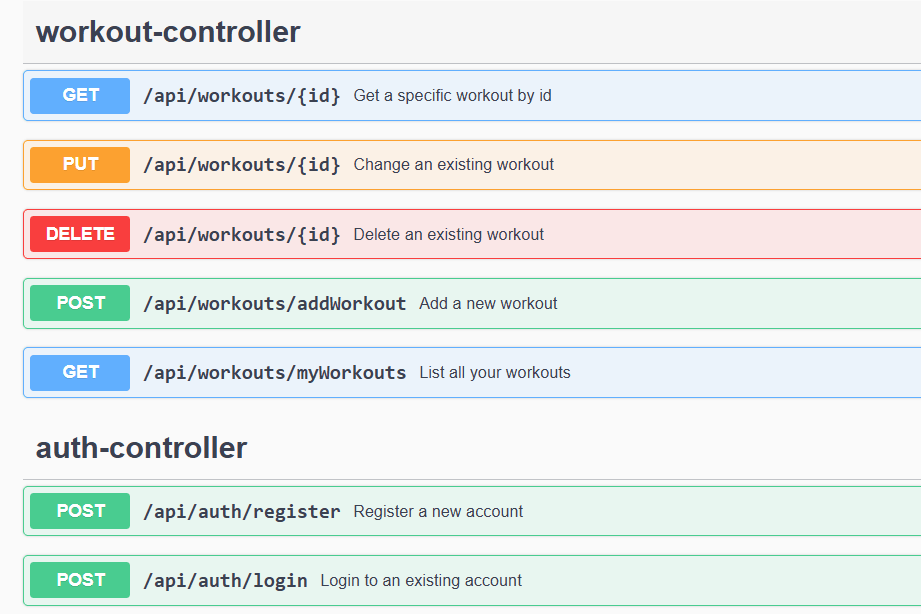
Task: Open the GET /api/workouts/myWorkouts row
Action: pyautogui.click(x=472, y=373)
